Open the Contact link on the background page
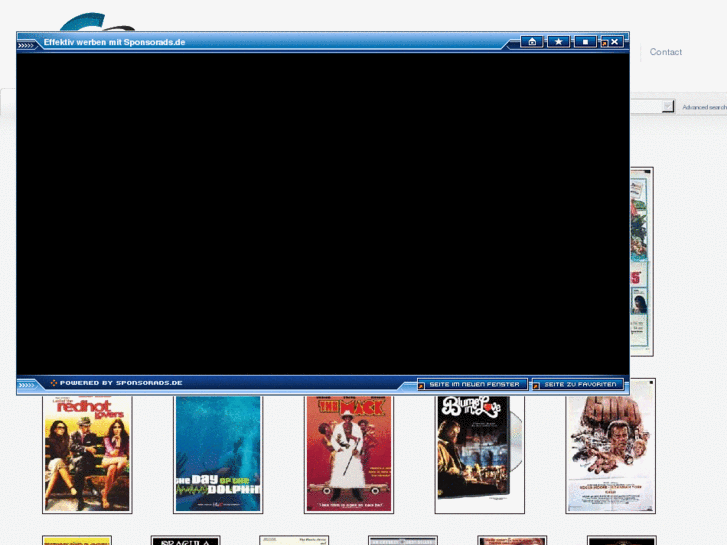Screen dimensions: 727x545 pyautogui.click(x=665, y=52)
